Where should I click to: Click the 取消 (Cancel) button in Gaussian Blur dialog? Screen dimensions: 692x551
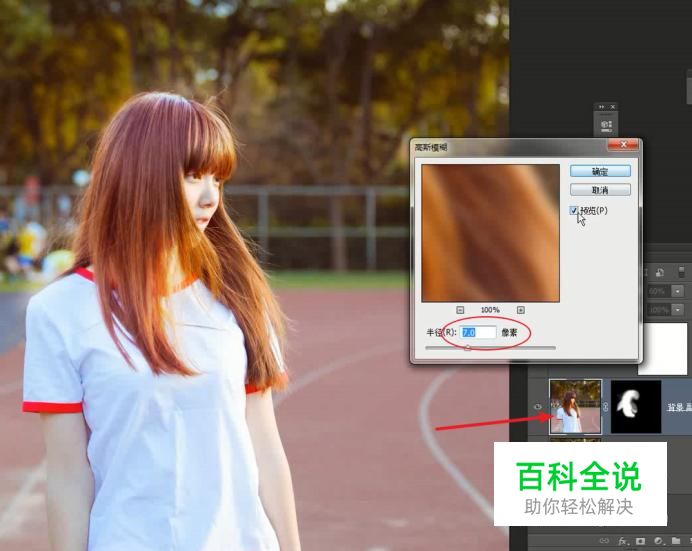tap(600, 190)
